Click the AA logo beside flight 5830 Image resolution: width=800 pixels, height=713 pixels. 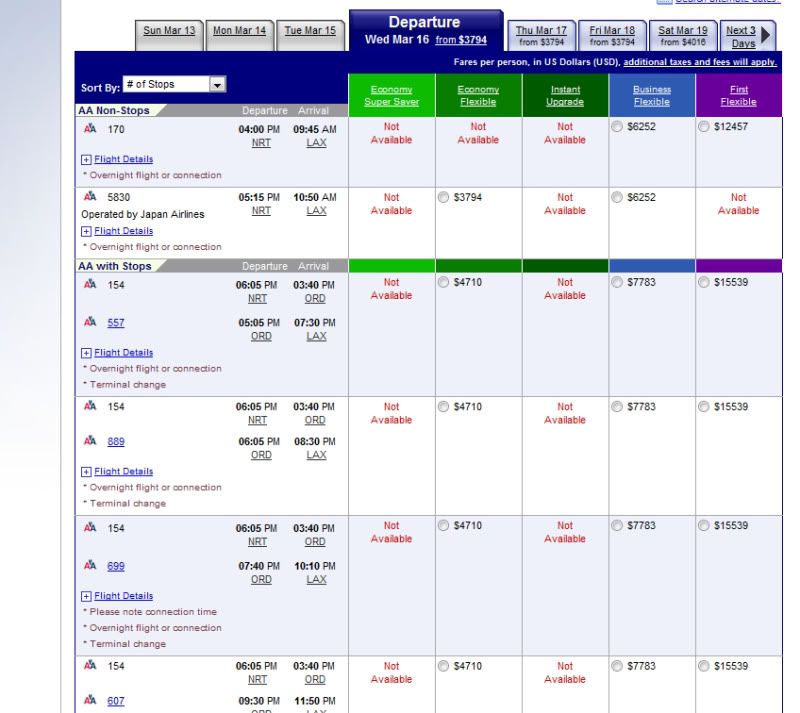tap(90, 198)
